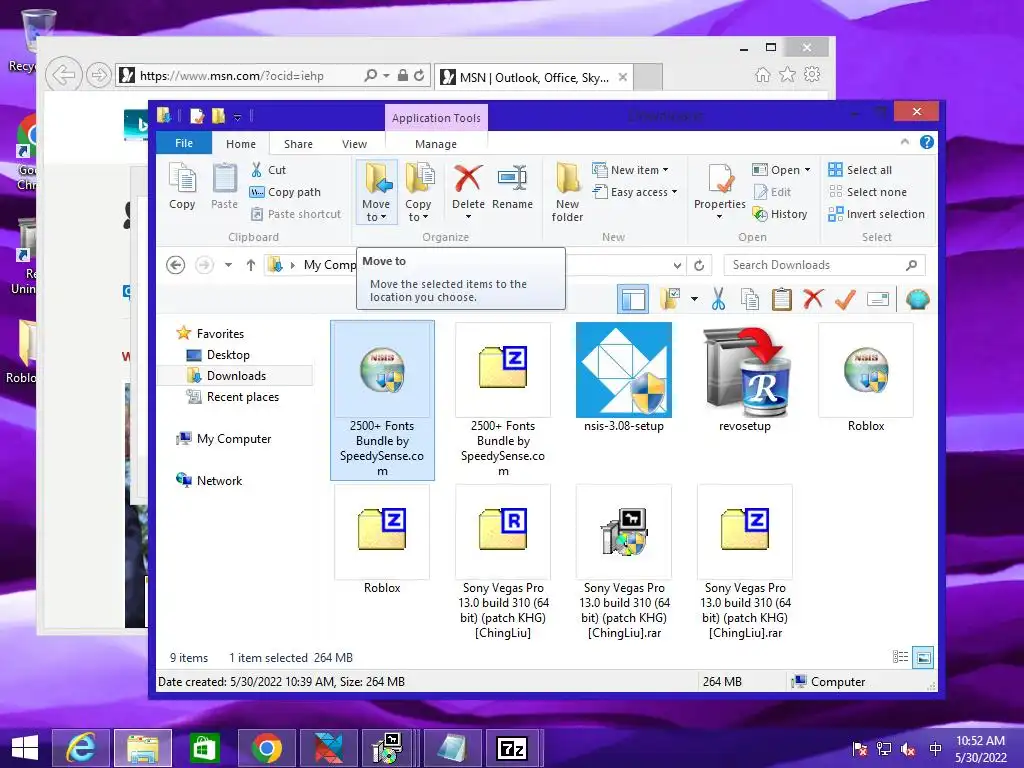
Task: Switch to the View ribbon tab
Action: (355, 144)
